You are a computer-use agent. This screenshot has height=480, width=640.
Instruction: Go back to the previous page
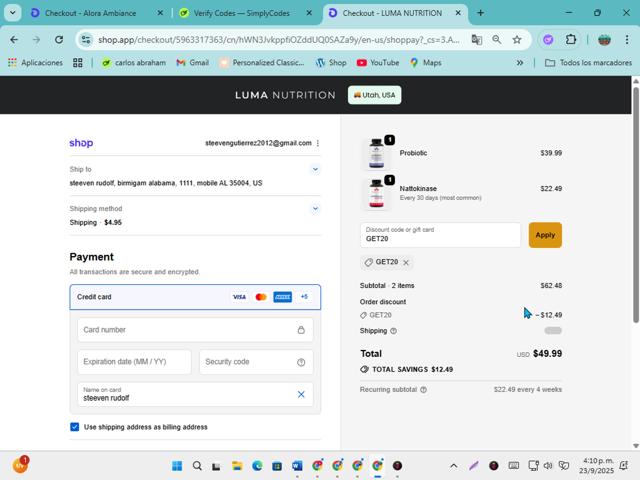coord(14,40)
